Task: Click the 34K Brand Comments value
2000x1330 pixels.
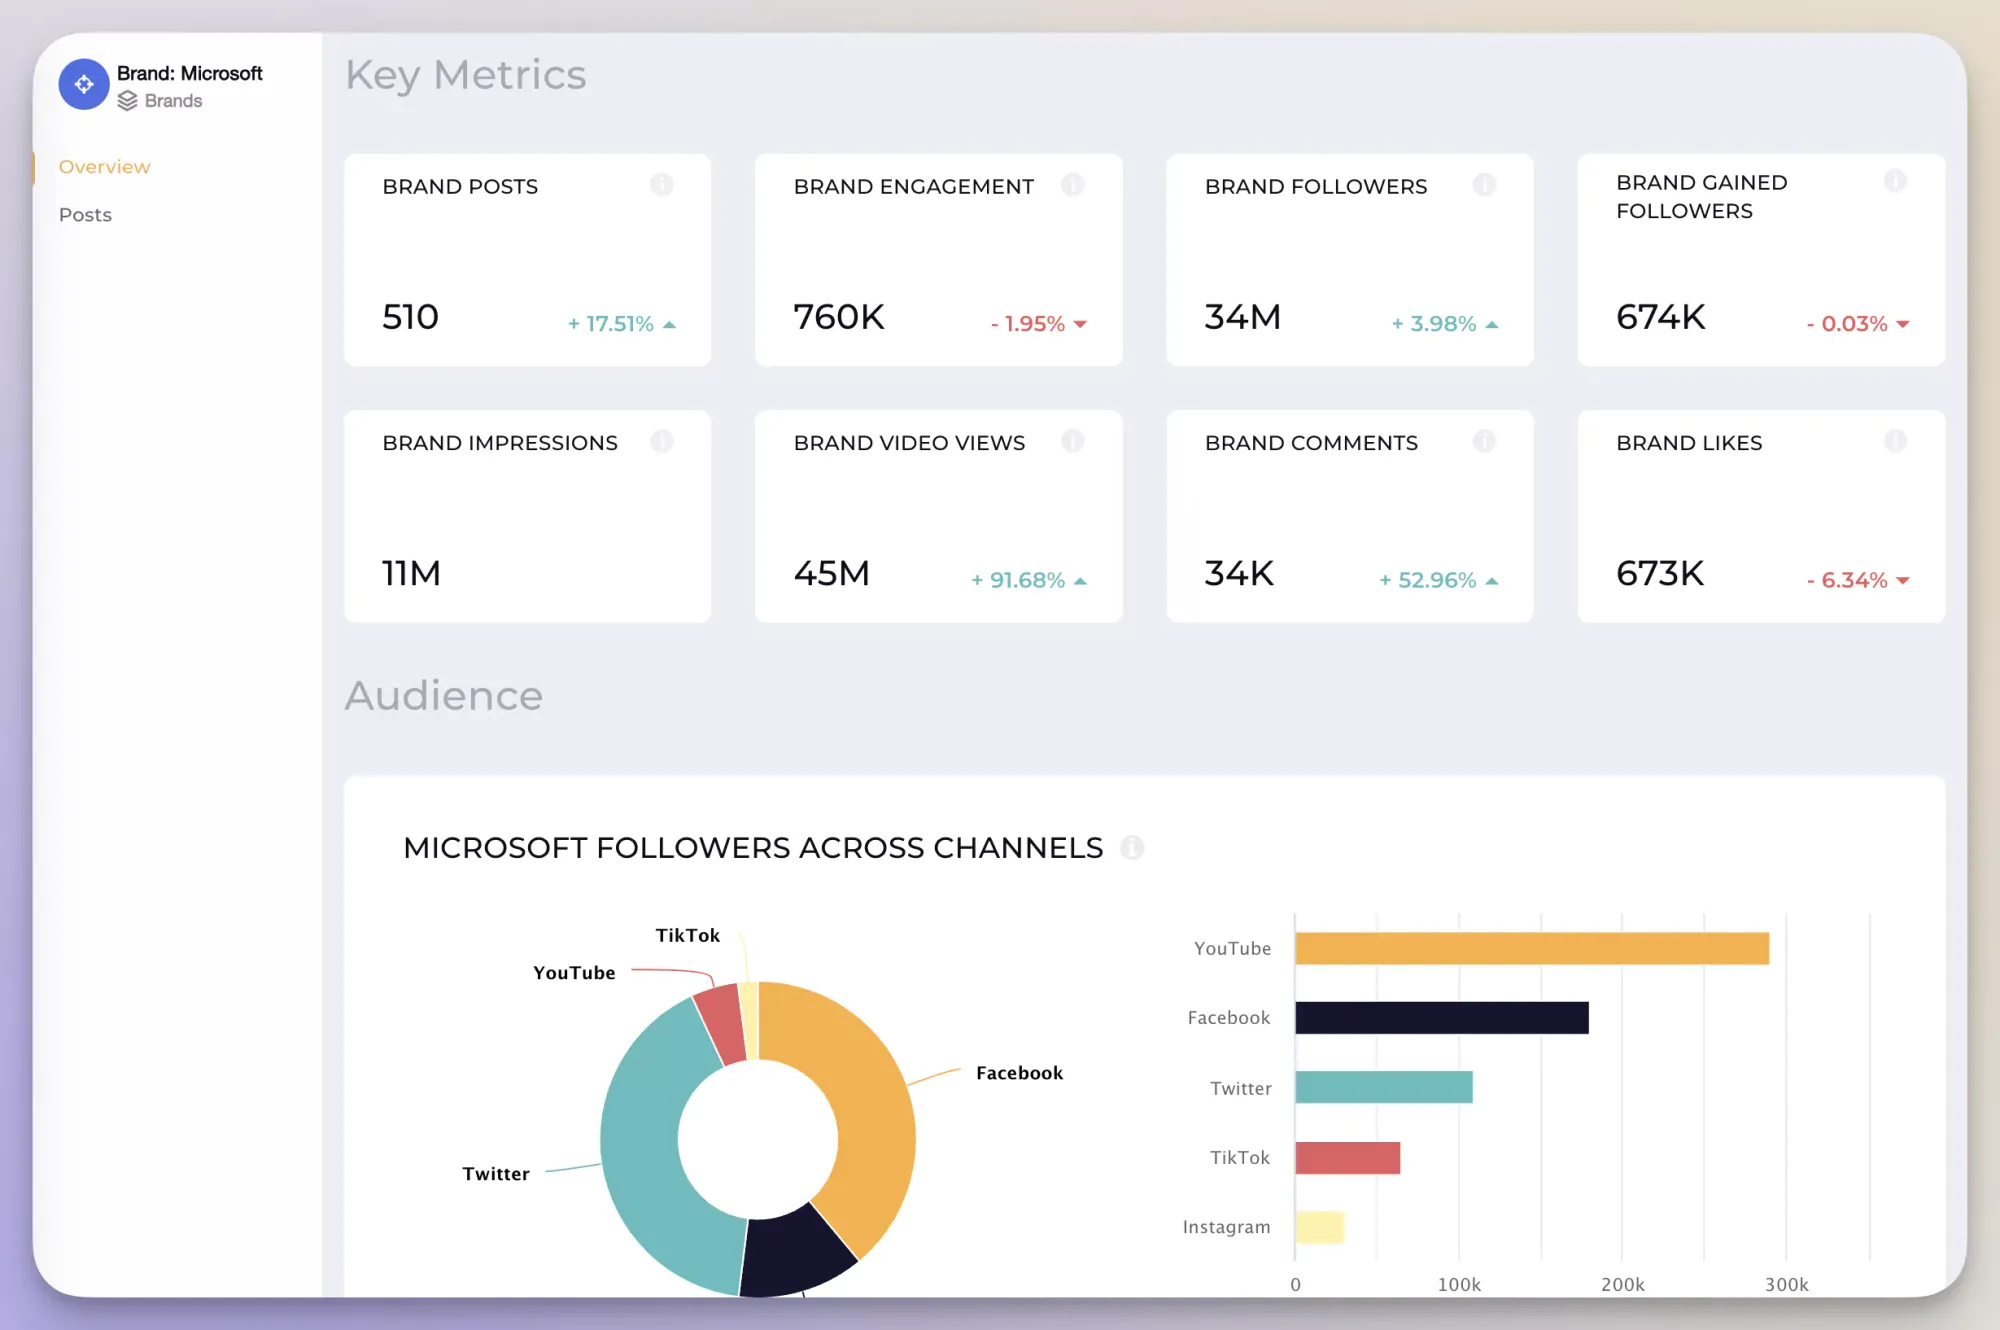Action: point(1239,573)
